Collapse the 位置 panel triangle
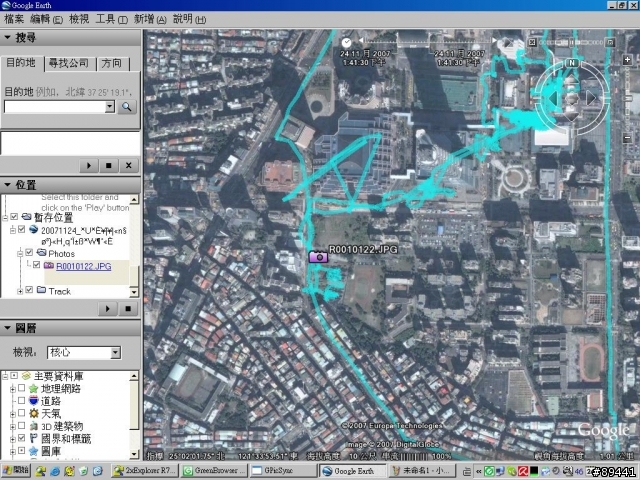Viewport: 640px width, 480px height. click(x=7, y=185)
